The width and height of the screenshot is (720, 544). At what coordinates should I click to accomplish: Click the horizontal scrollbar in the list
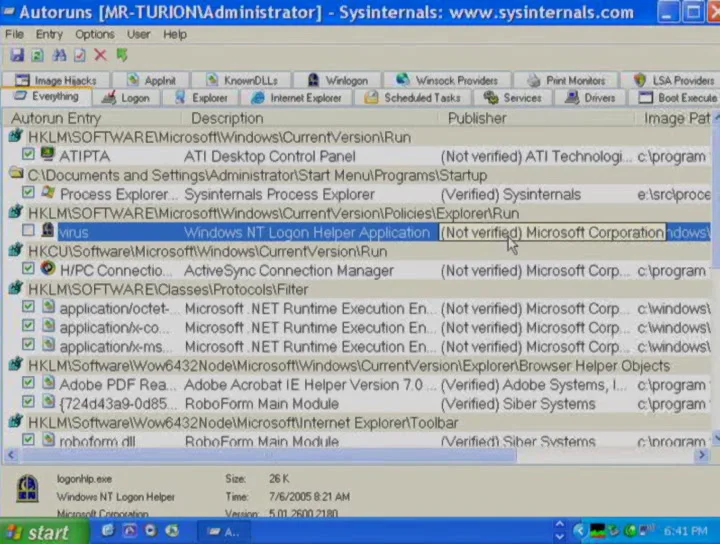pyautogui.click(x=300, y=455)
